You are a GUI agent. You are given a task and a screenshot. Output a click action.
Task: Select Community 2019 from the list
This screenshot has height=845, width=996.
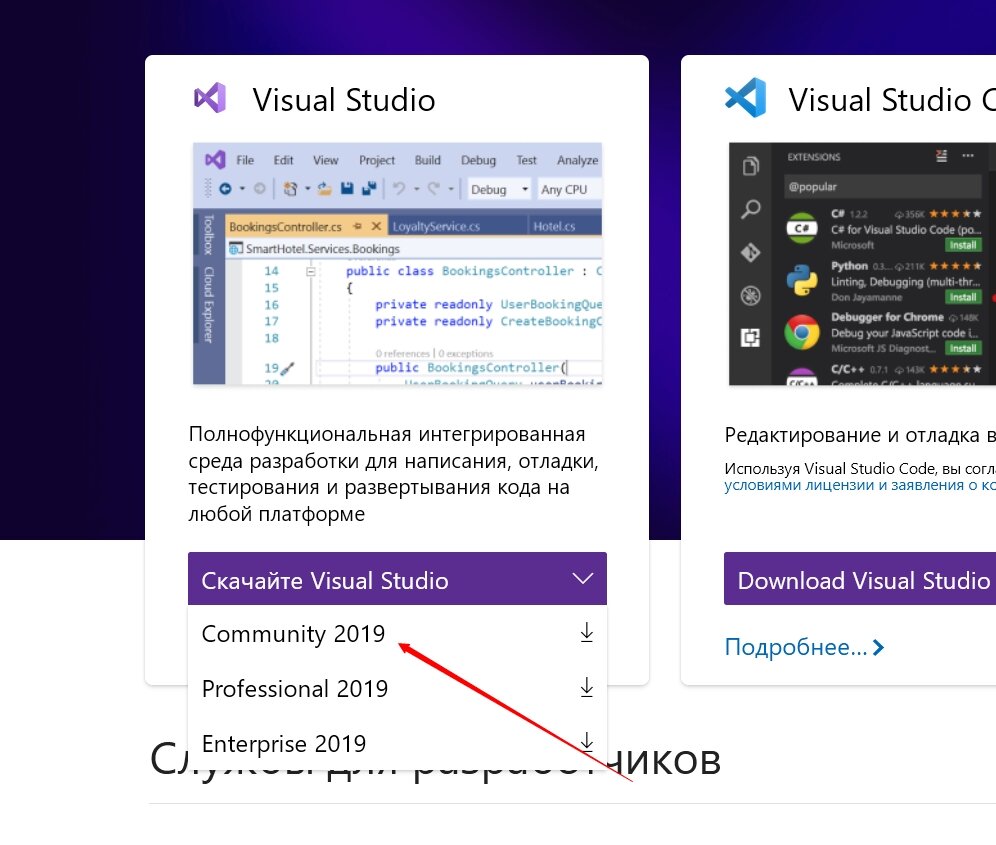[x=397, y=633]
